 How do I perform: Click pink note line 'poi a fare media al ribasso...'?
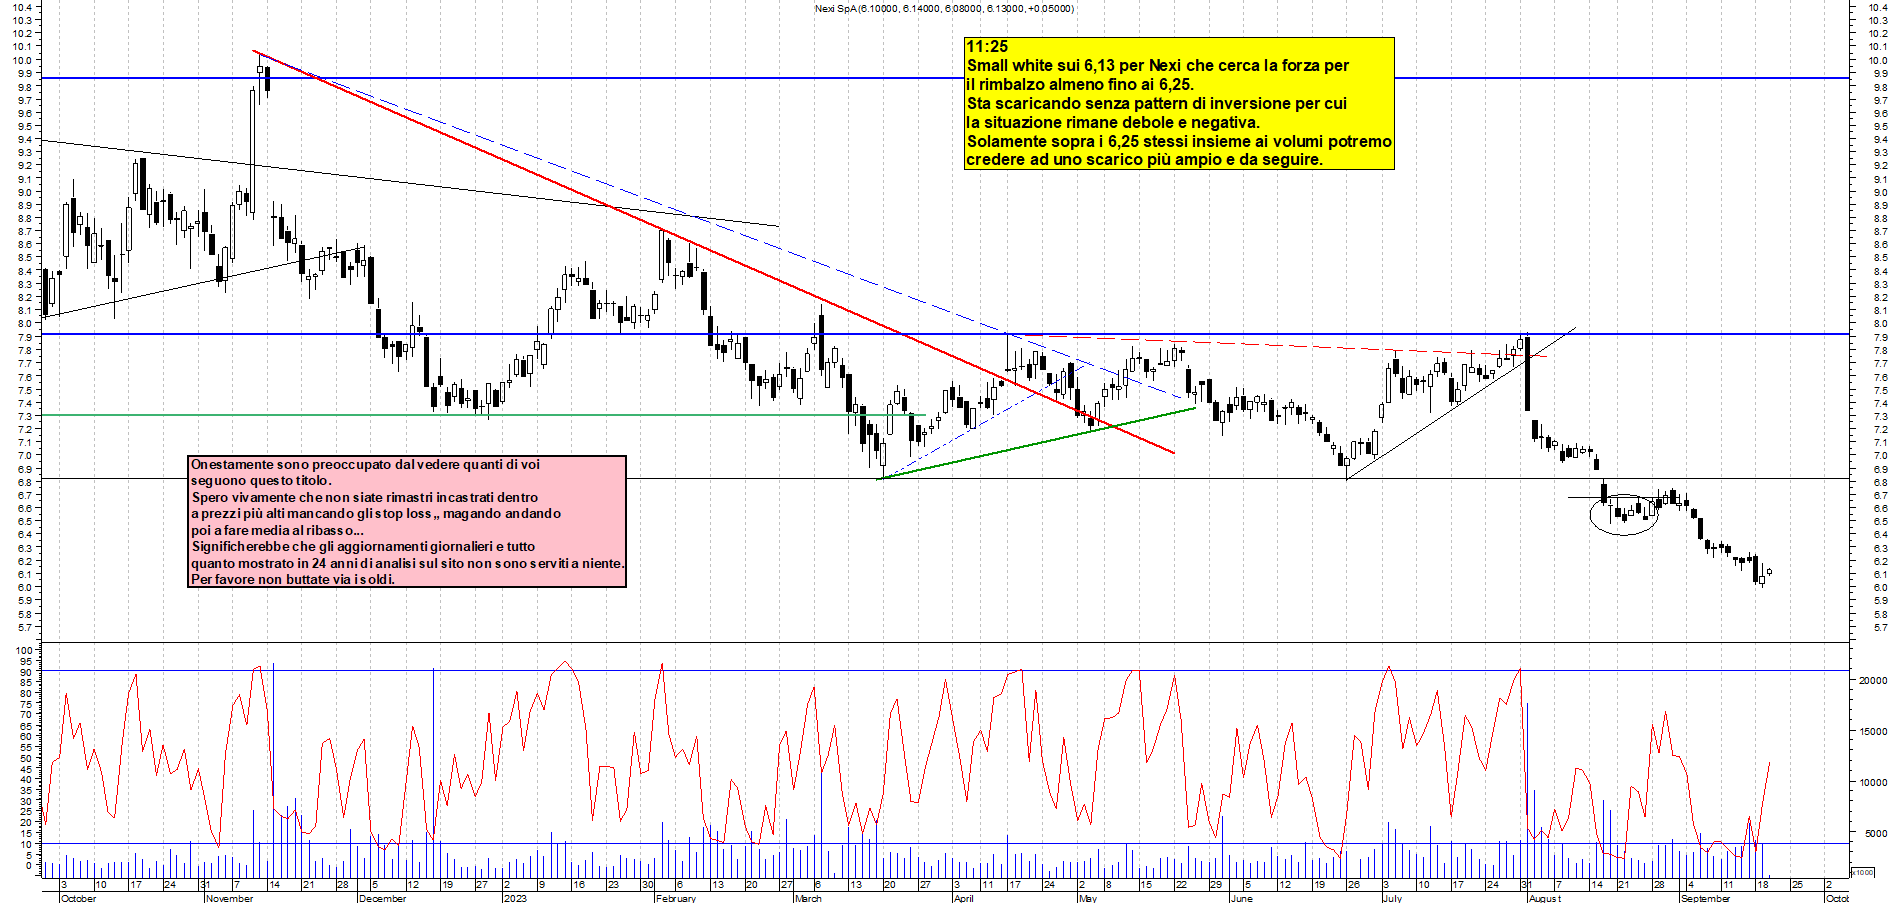click(277, 531)
